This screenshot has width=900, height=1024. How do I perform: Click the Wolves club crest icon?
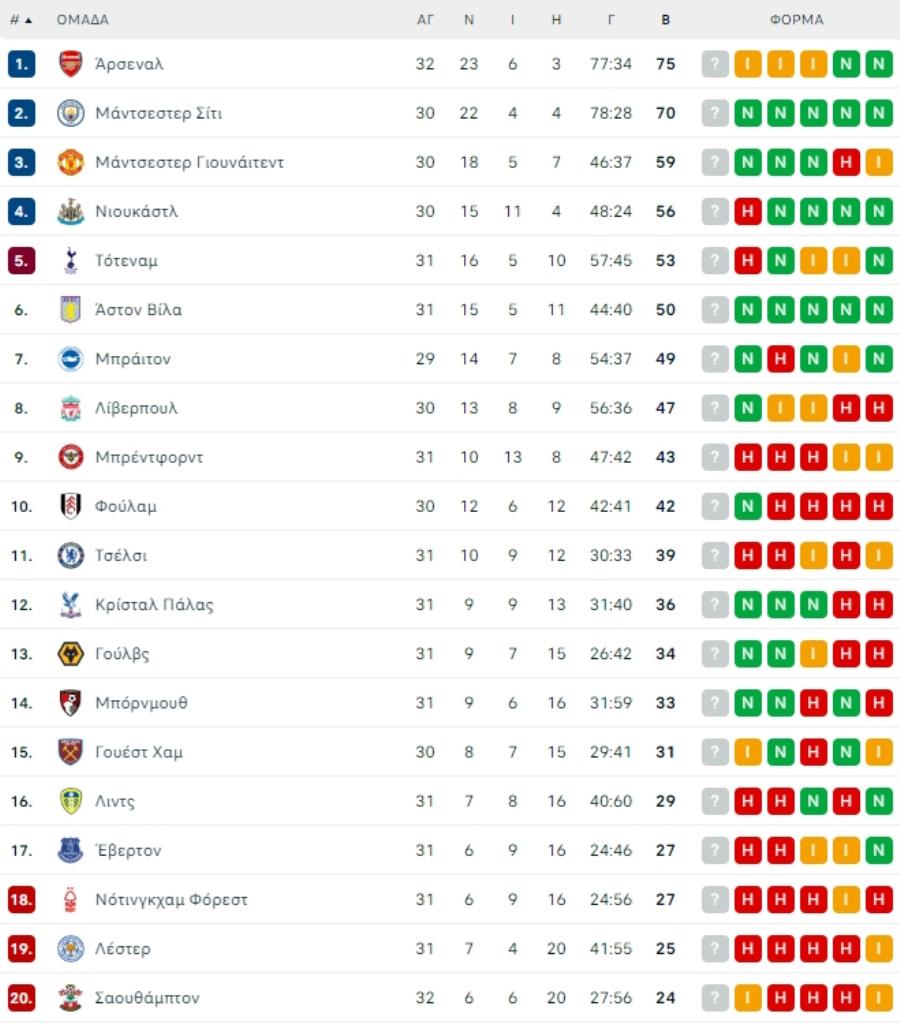tap(70, 654)
